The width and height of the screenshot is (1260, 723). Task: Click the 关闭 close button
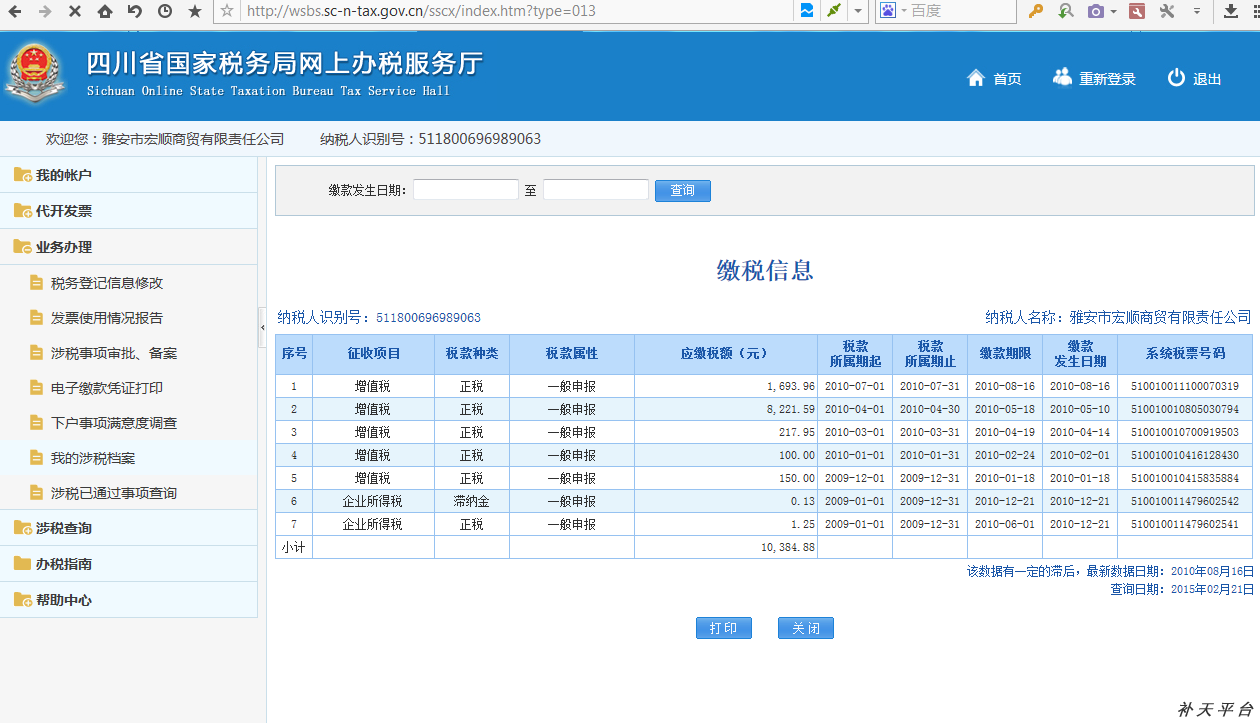[806, 628]
